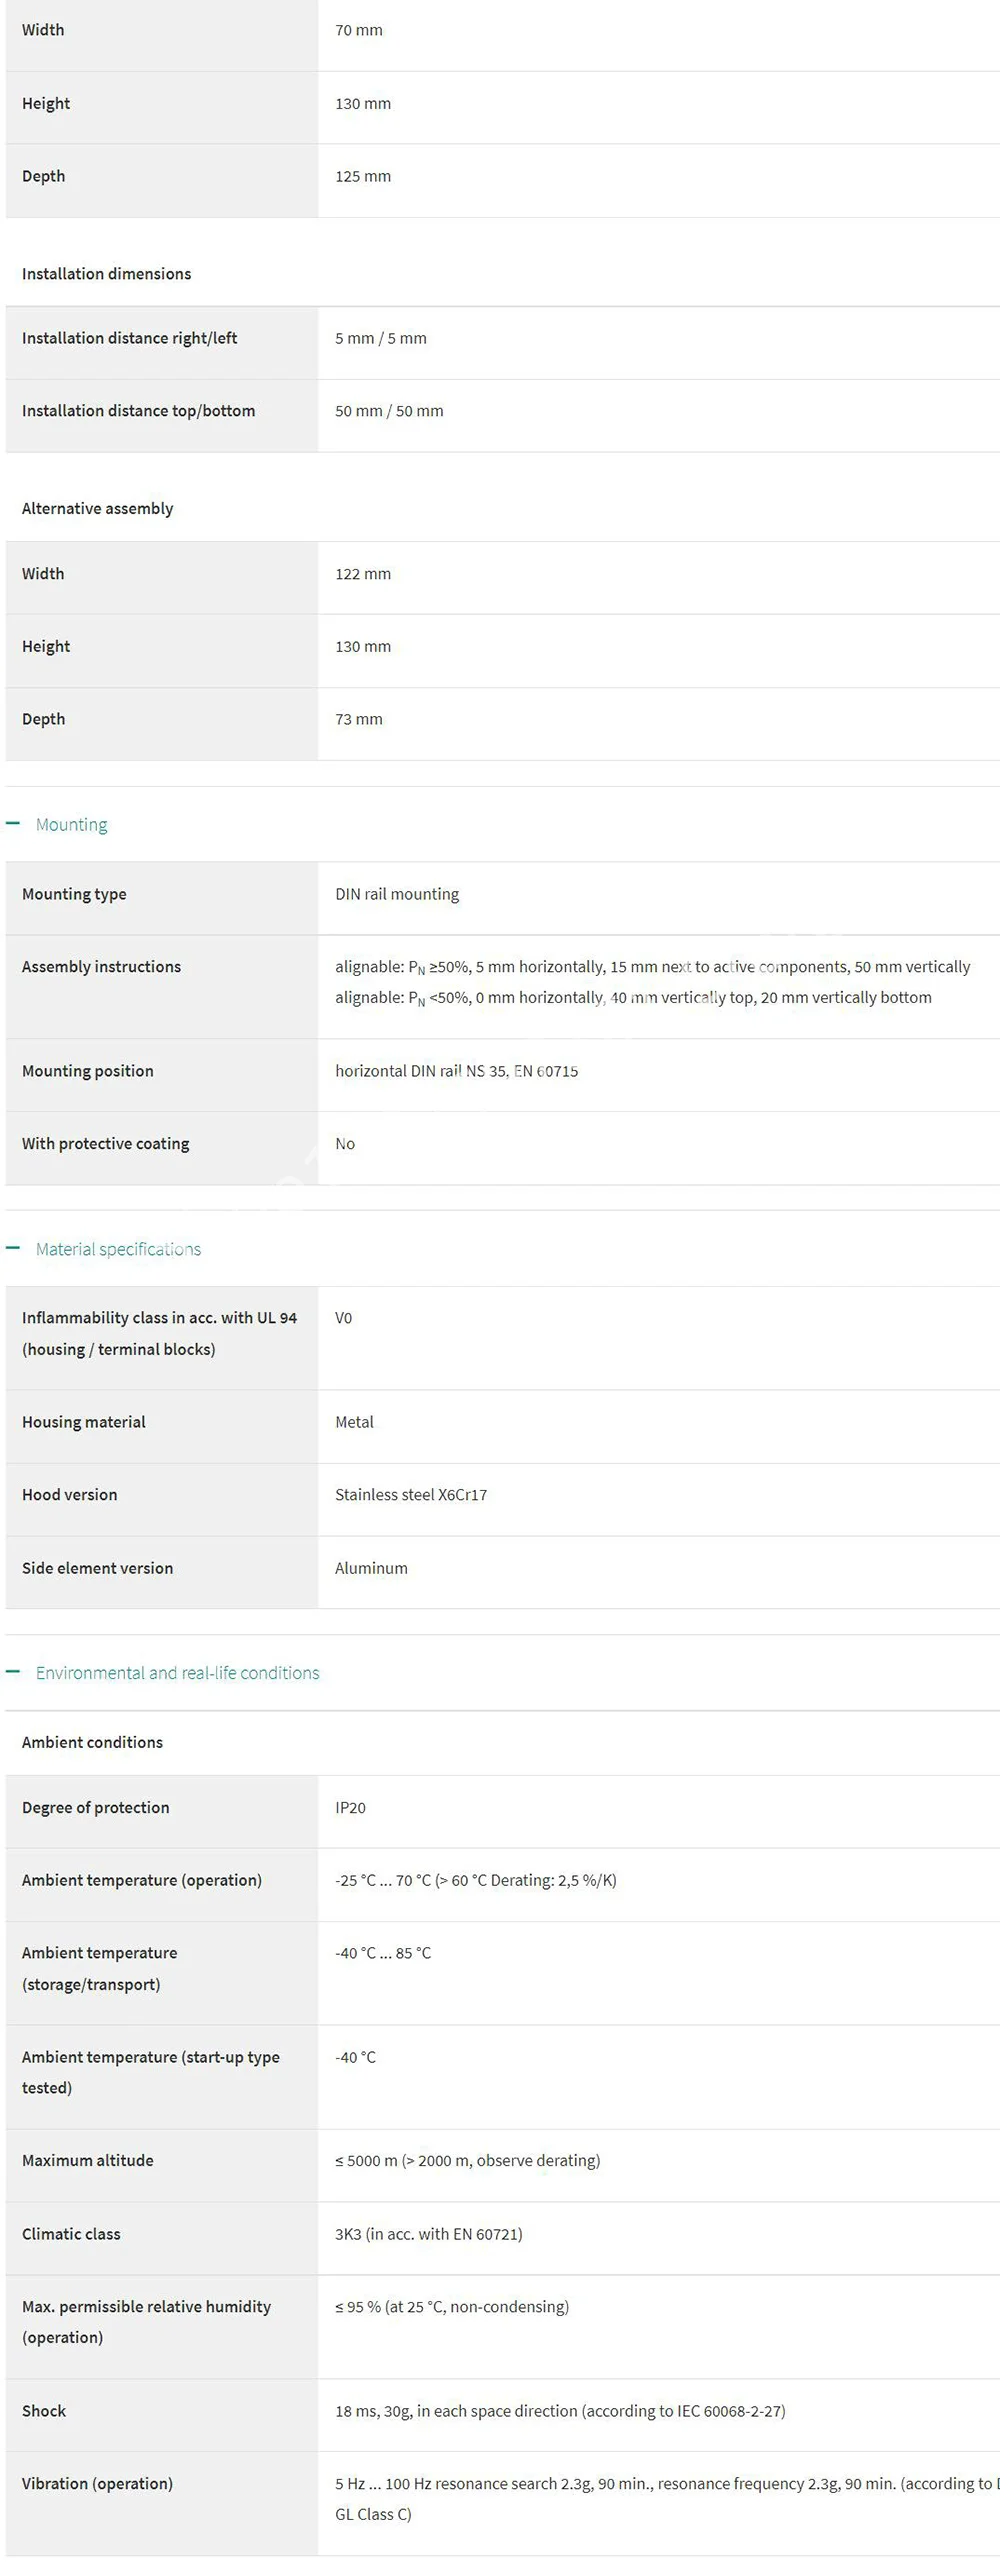Select the Side element version Aluminum value
This screenshot has width=1000, height=2573.
[x=371, y=1568]
